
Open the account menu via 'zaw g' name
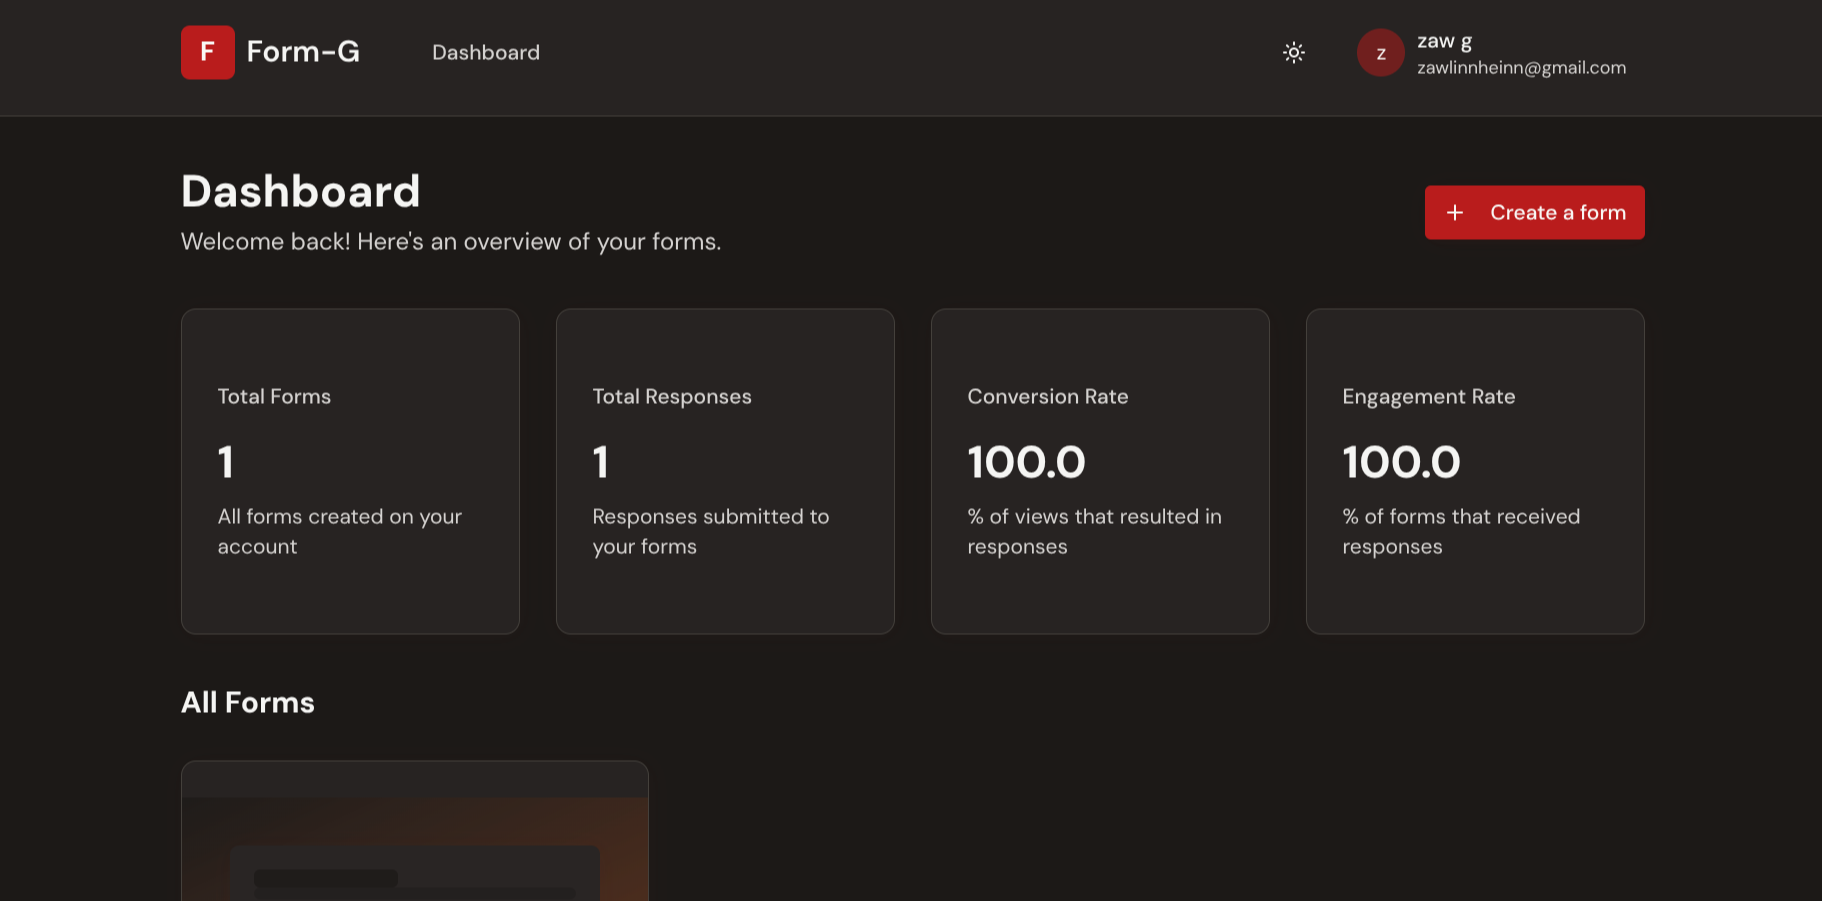[1443, 41]
